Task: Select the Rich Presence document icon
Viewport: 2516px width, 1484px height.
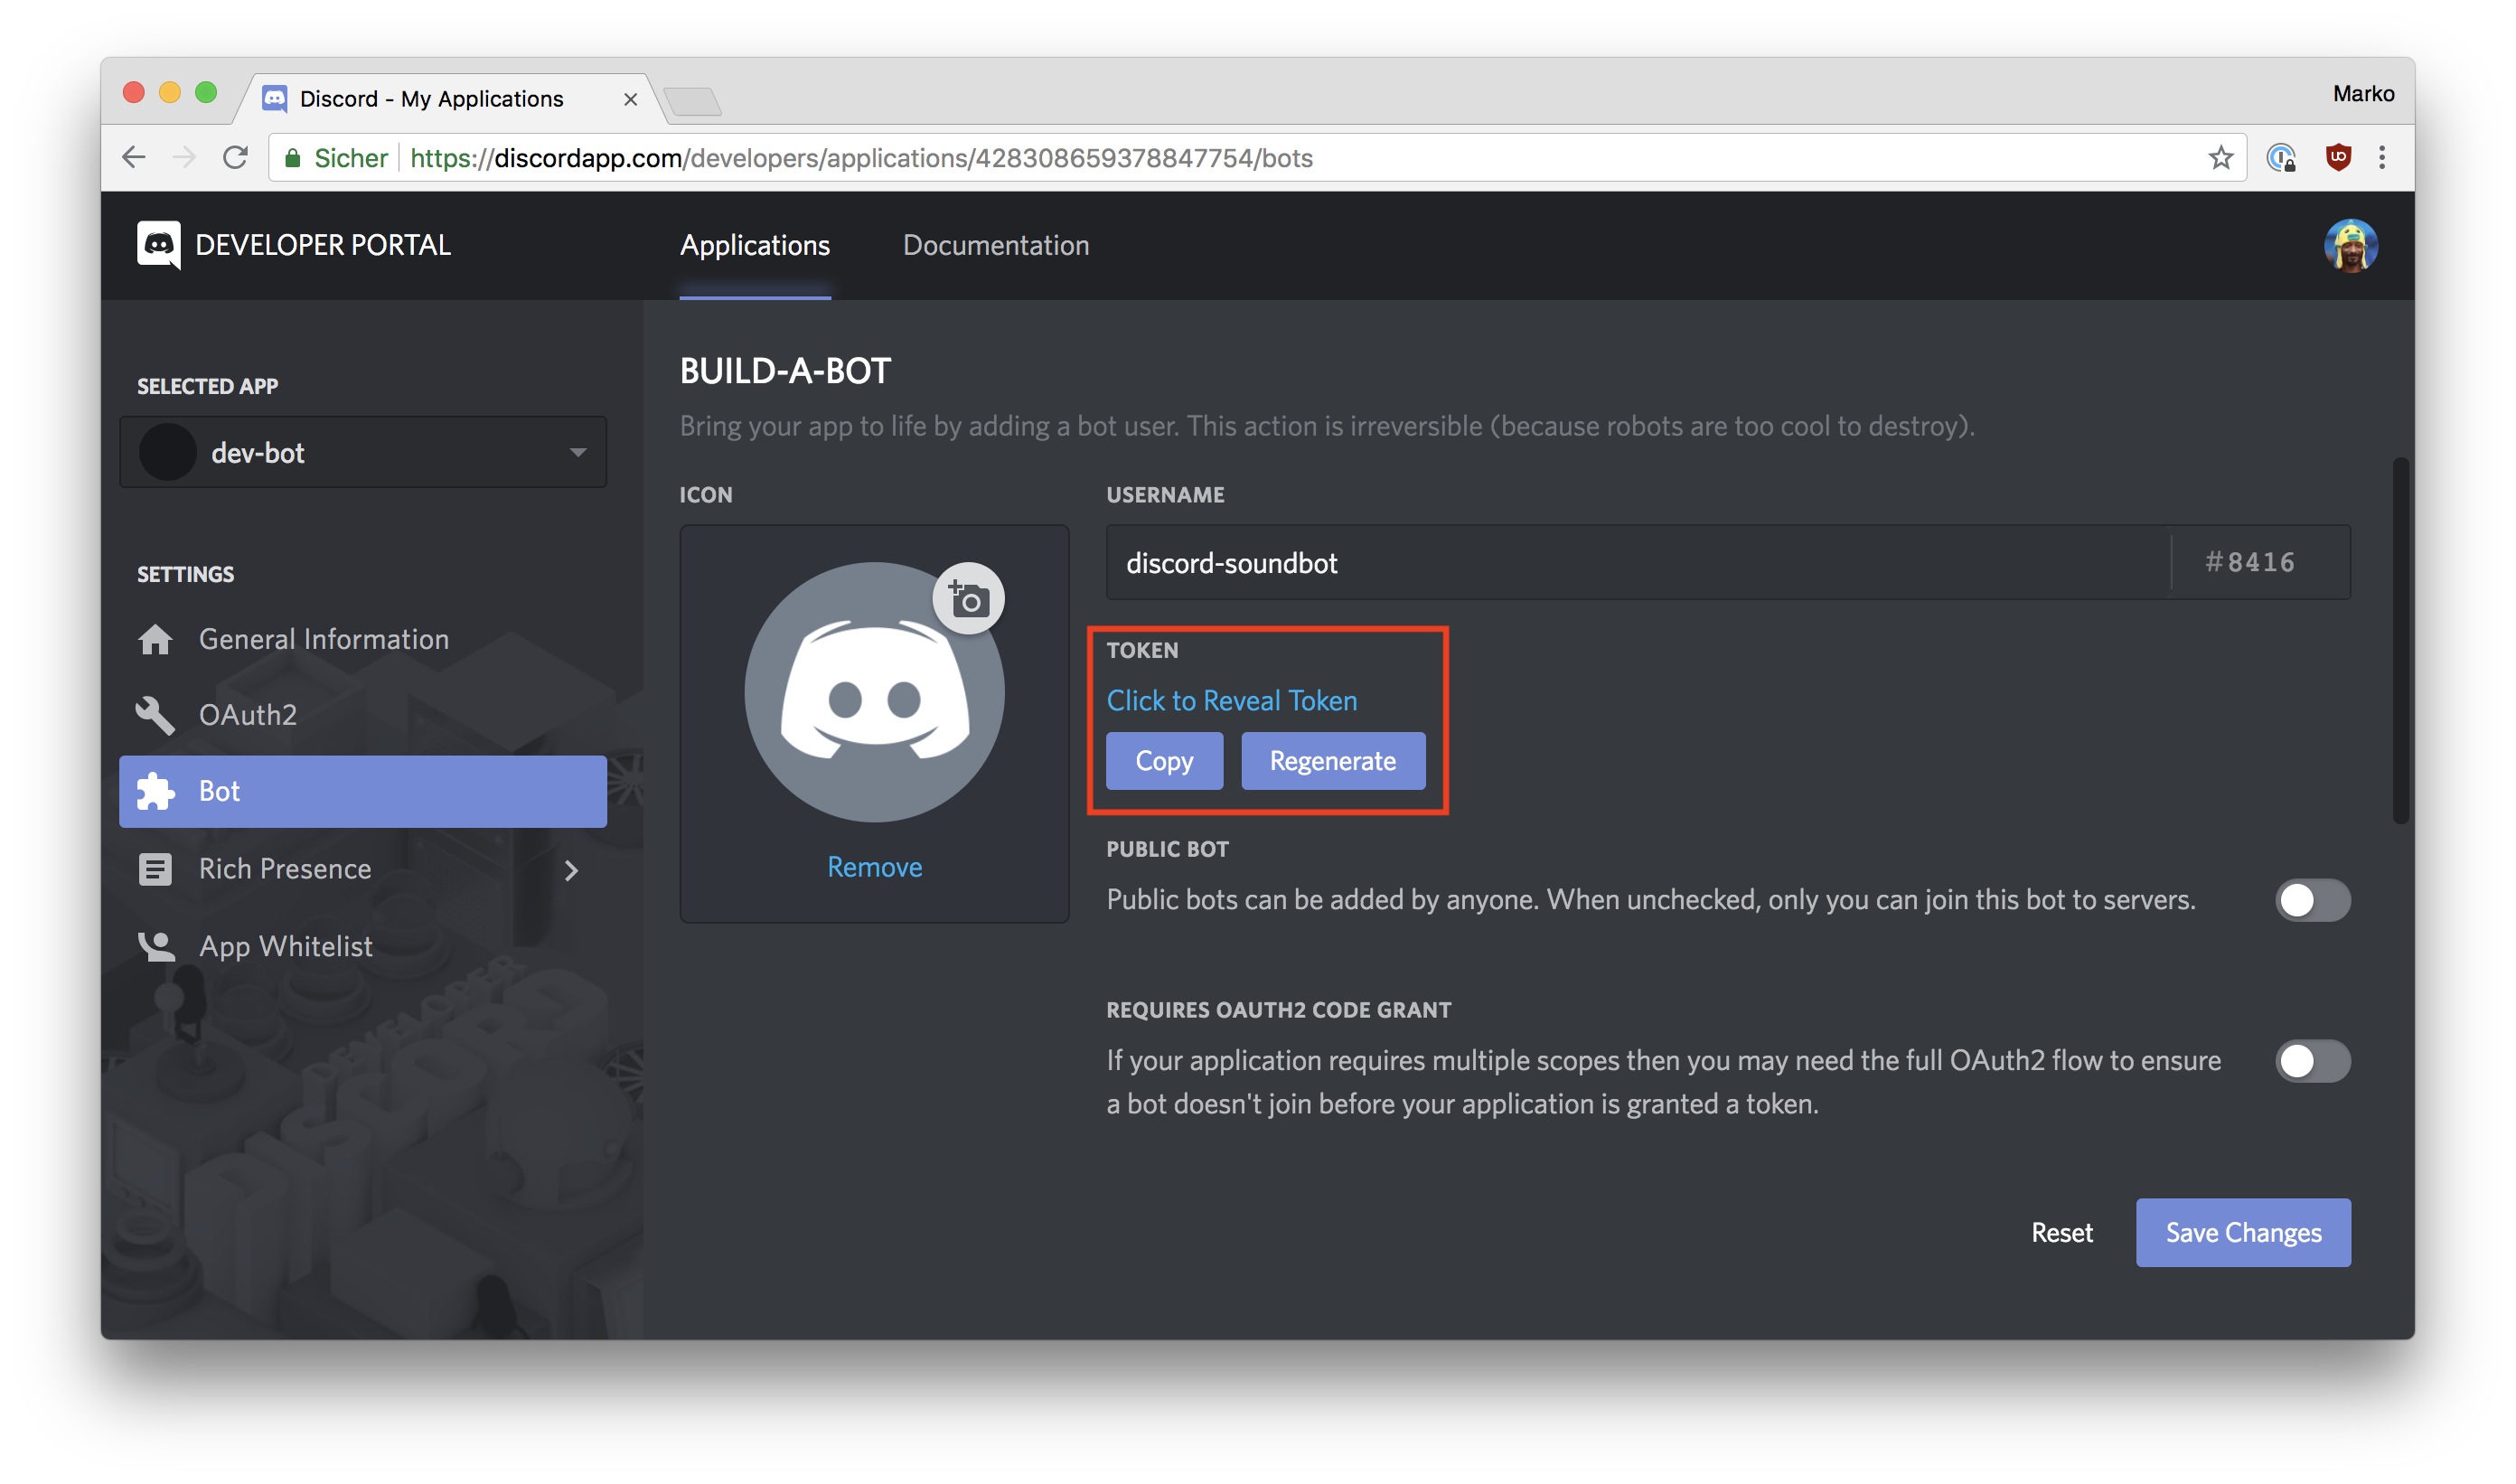Action: point(155,868)
